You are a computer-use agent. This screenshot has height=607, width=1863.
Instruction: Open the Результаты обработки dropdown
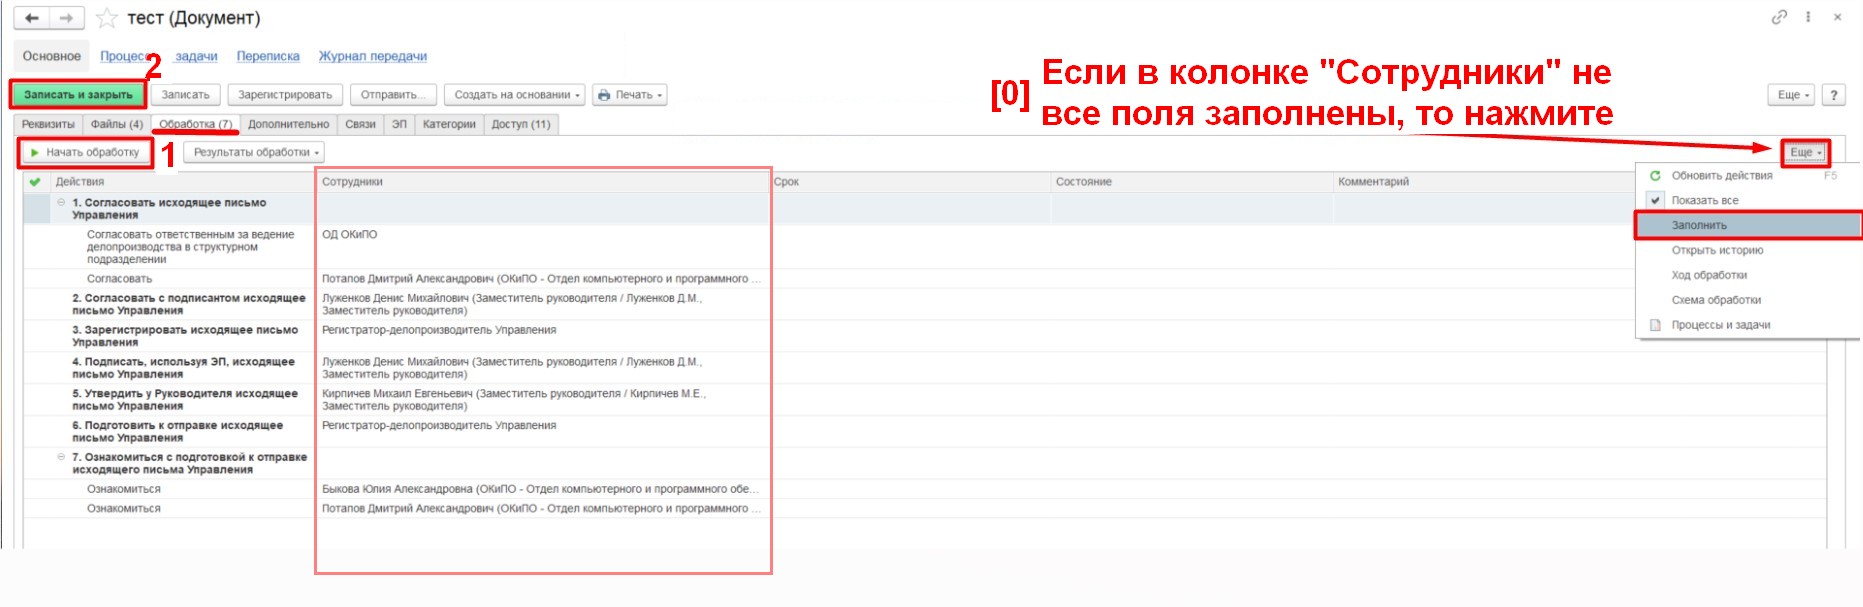[x=254, y=153]
